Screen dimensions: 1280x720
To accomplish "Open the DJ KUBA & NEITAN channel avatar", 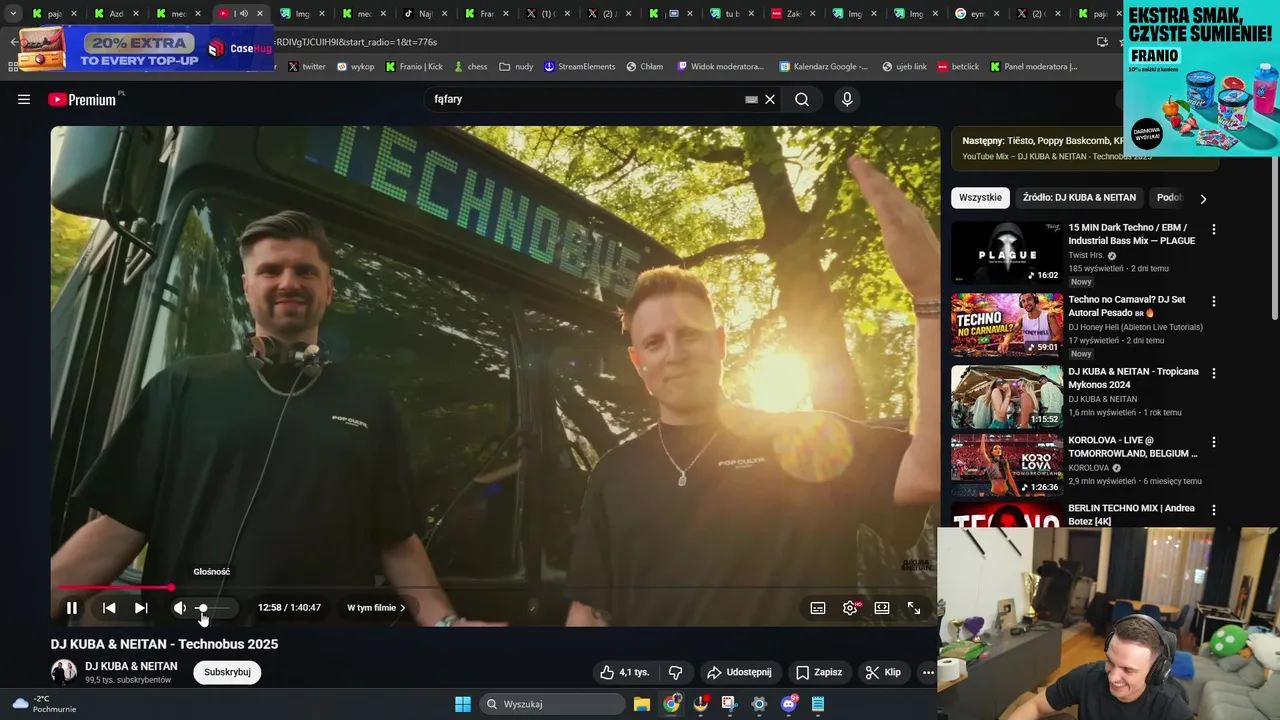I will point(64,672).
